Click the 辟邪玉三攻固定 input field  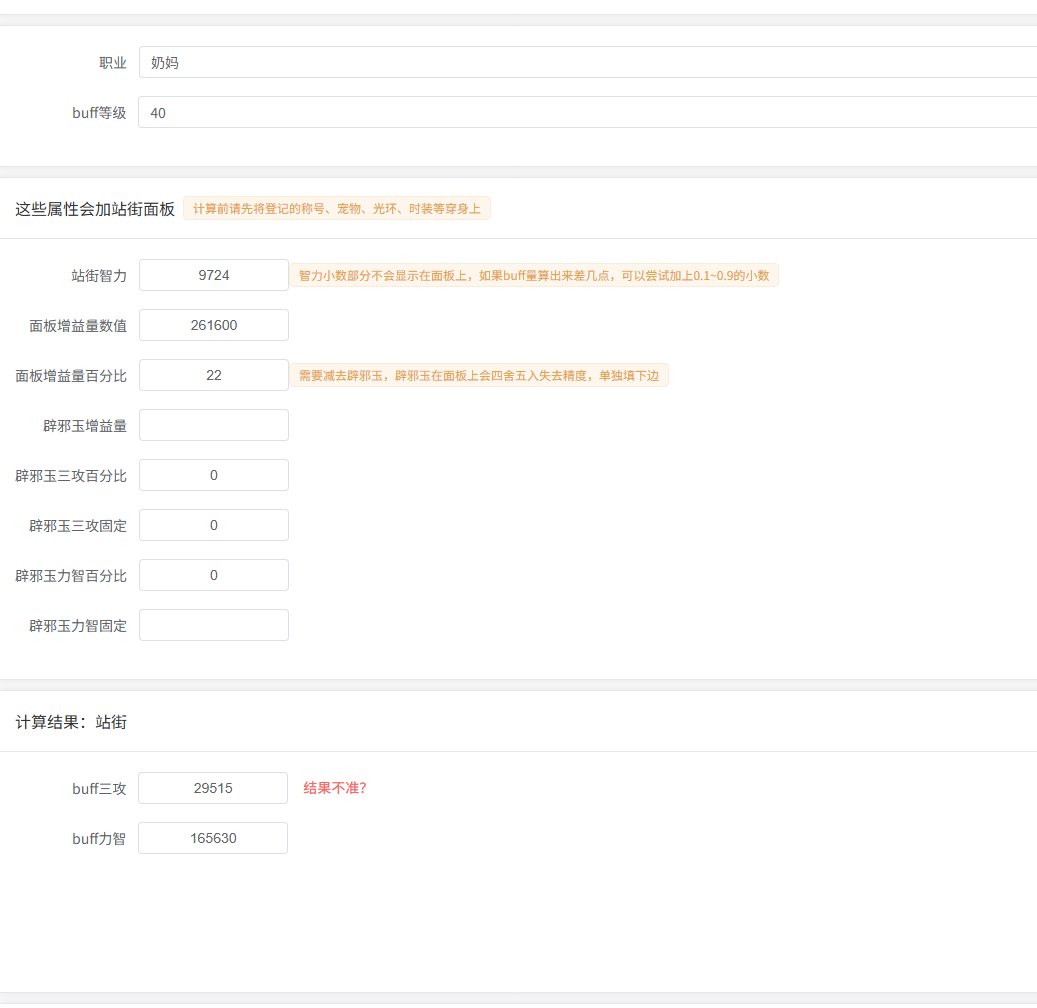[x=214, y=525]
